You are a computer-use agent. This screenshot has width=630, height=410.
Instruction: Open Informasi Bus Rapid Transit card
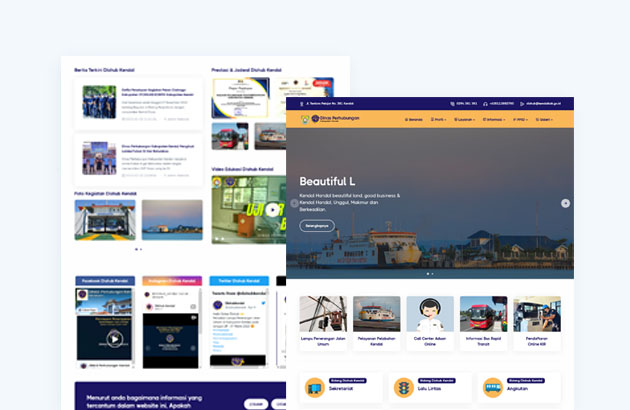pos(483,319)
